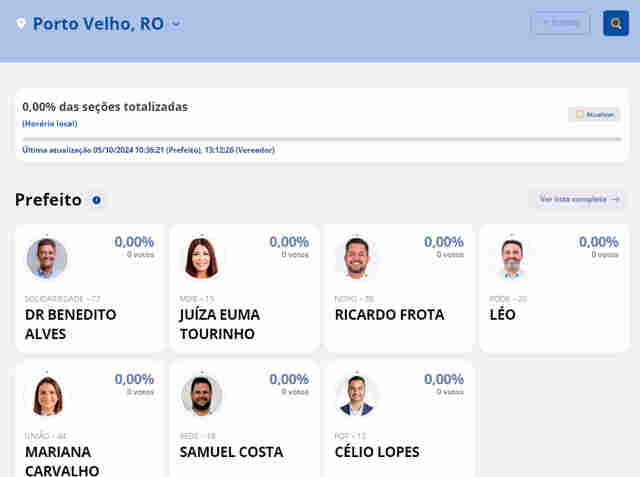
Task: Click the outlined button left of search
Action: (x=560, y=23)
